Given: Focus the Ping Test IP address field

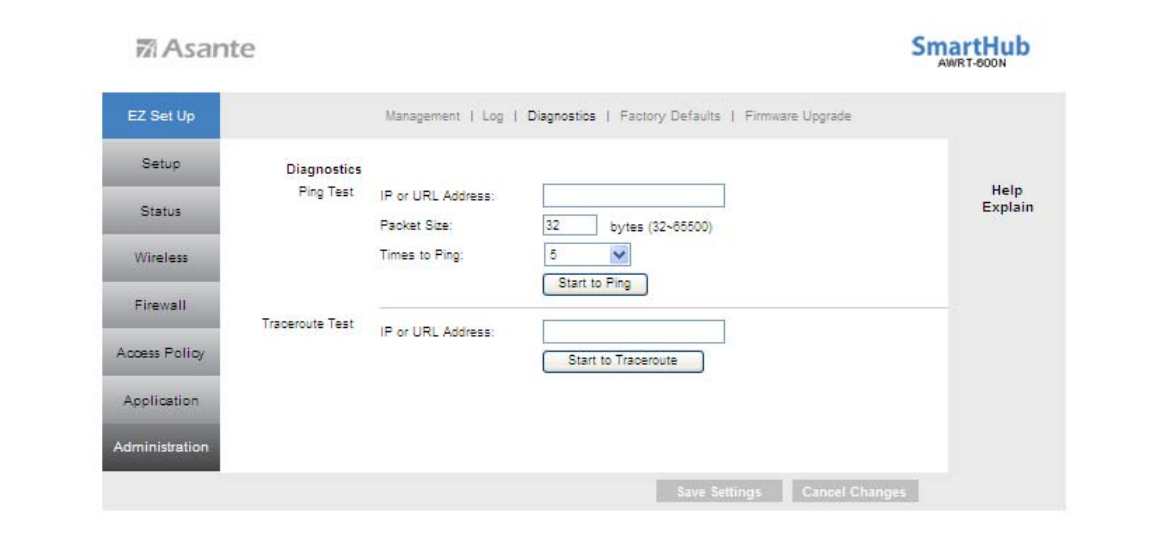Looking at the screenshot, I should [634, 196].
